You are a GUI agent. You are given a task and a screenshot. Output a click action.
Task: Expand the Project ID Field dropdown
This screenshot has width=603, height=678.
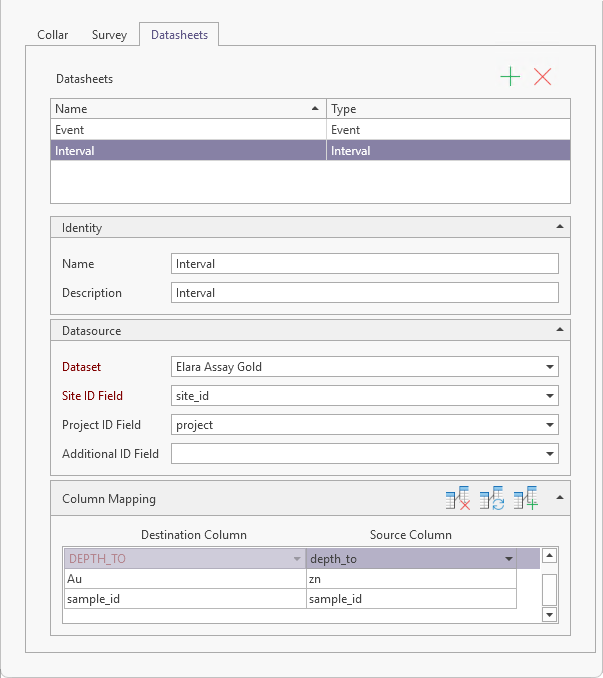[549, 425]
